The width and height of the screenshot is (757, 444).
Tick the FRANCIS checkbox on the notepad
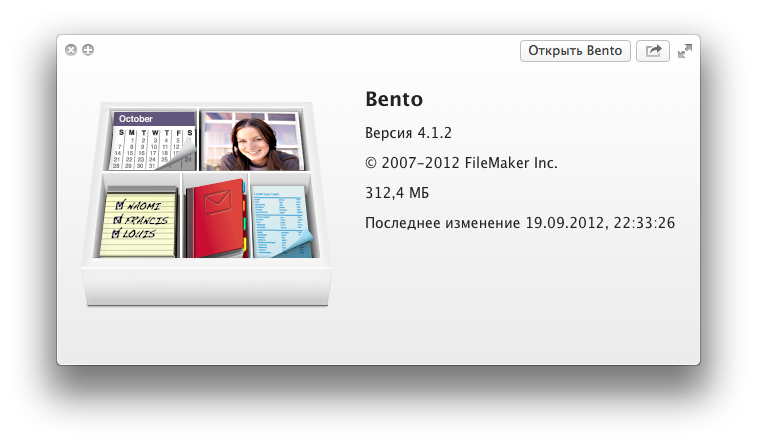coord(118,219)
